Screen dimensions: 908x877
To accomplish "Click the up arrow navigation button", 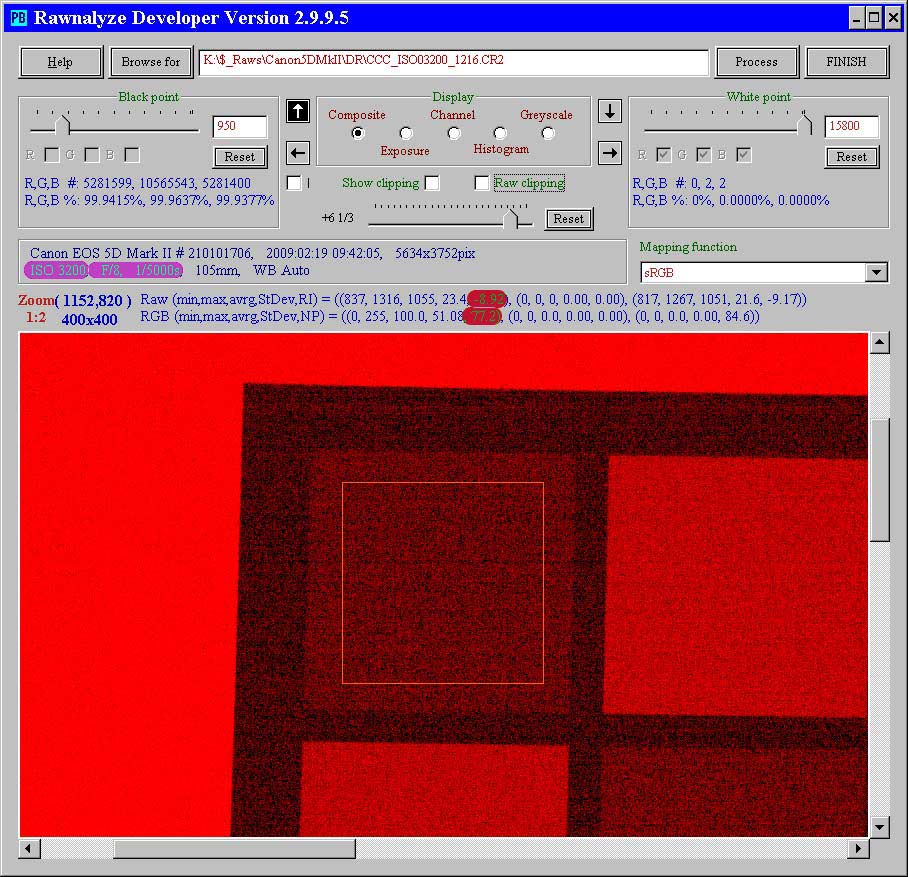I will pos(297,111).
